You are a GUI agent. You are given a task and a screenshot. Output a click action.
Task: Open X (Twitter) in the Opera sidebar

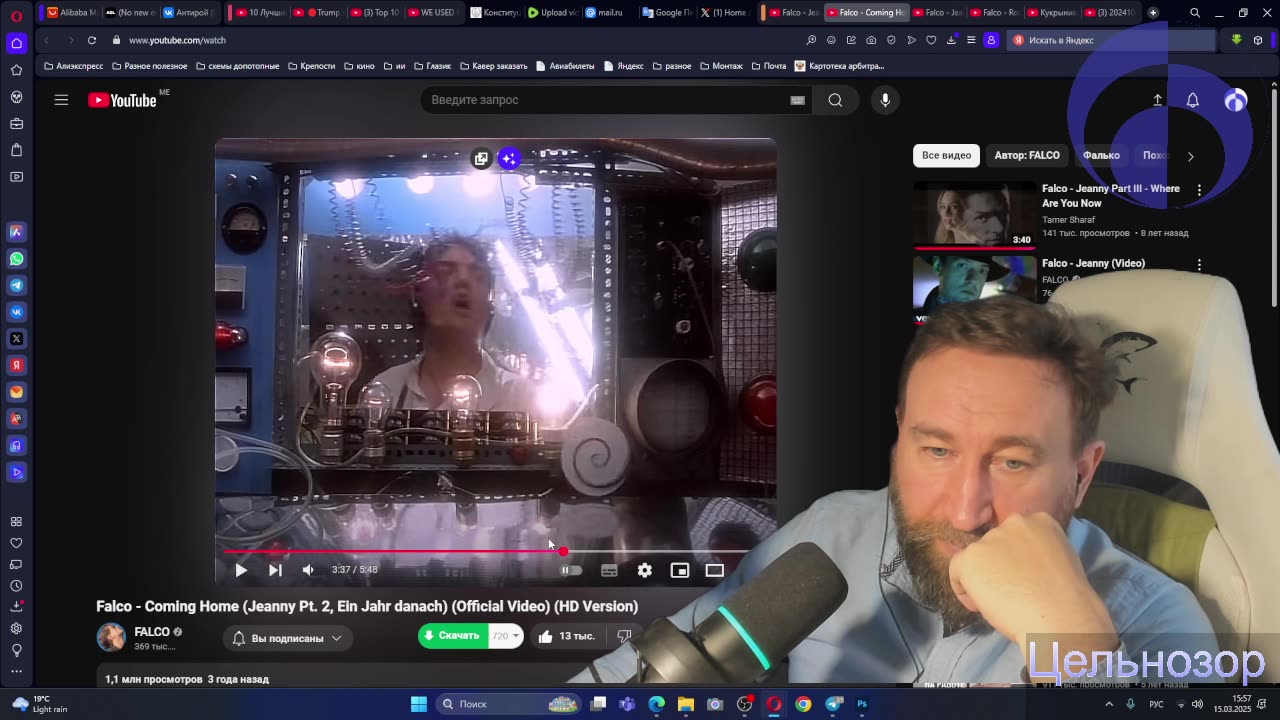(16, 339)
